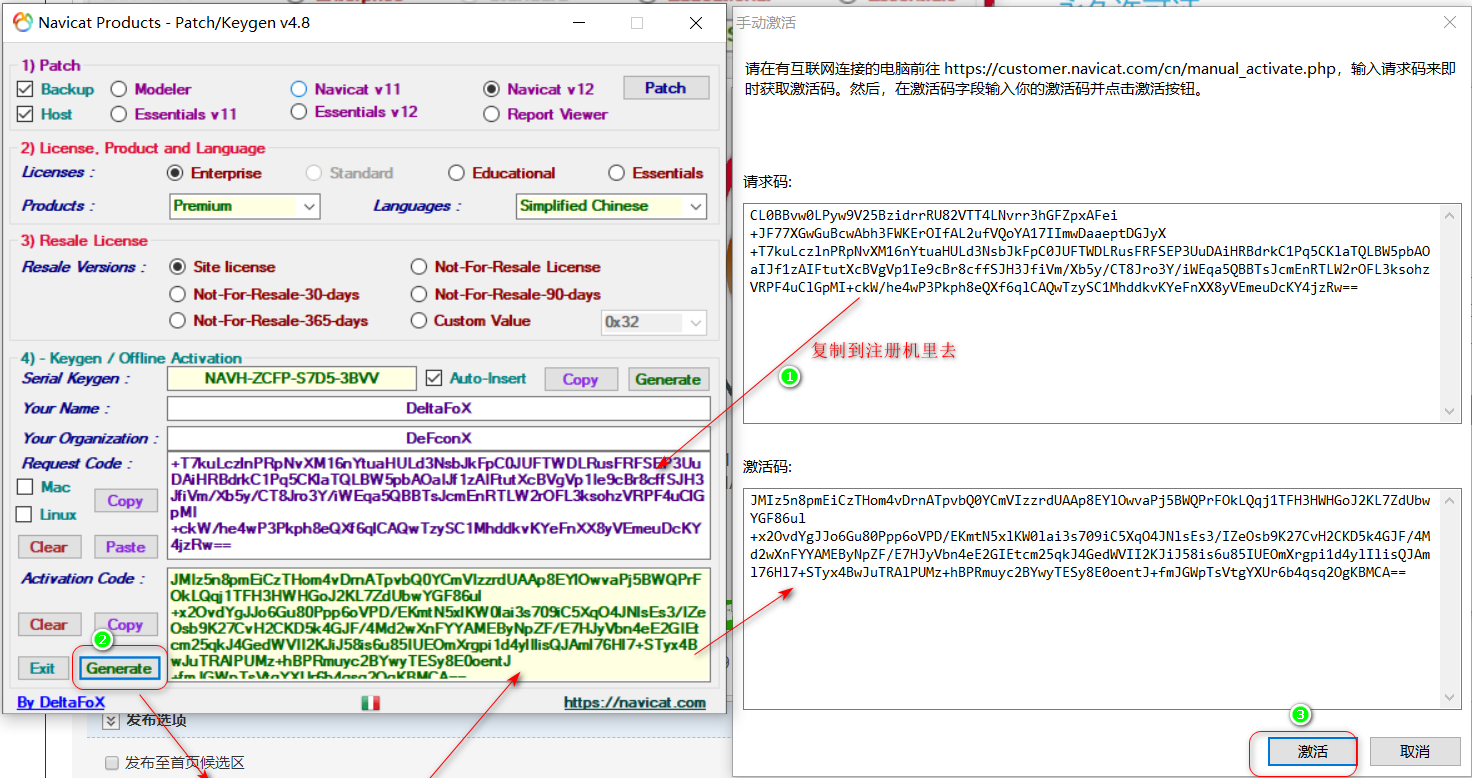Open the https://navicat.com link
Screen dimensions: 1472x778
(634, 703)
